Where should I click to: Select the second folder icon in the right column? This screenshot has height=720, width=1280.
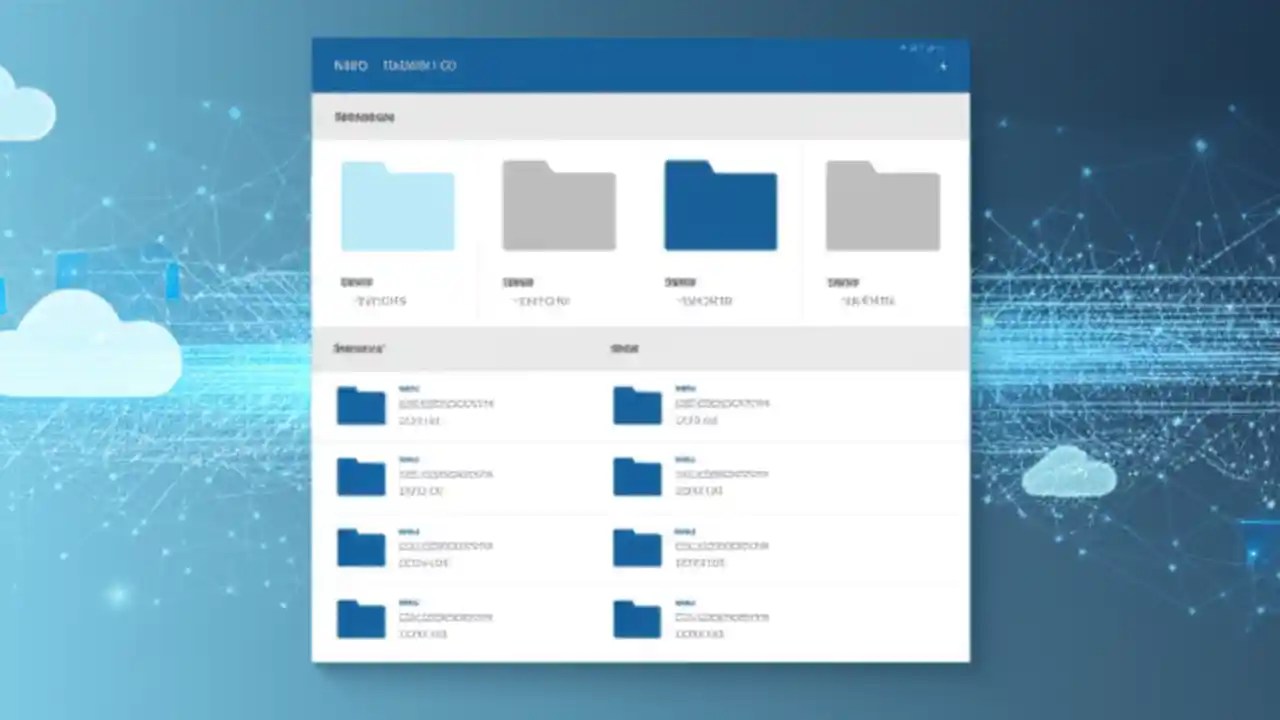(636, 477)
